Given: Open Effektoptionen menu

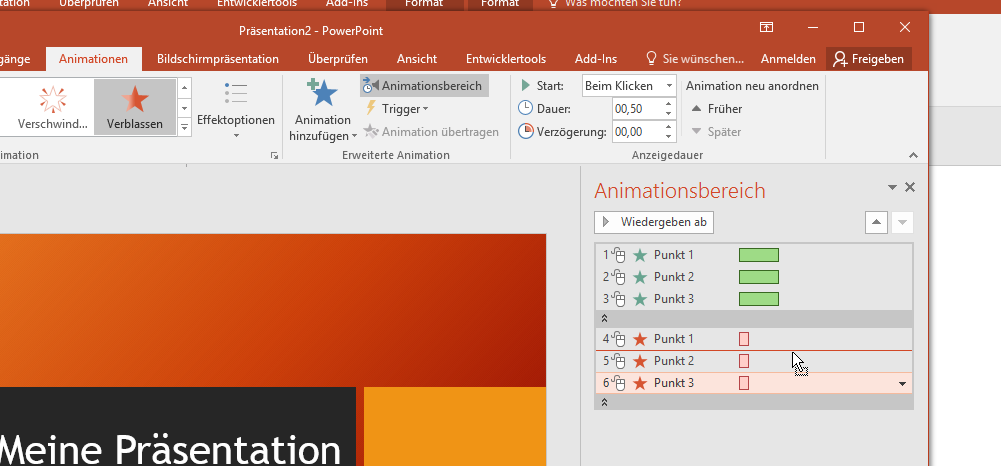Looking at the screenshot, I should coord(236,110).
